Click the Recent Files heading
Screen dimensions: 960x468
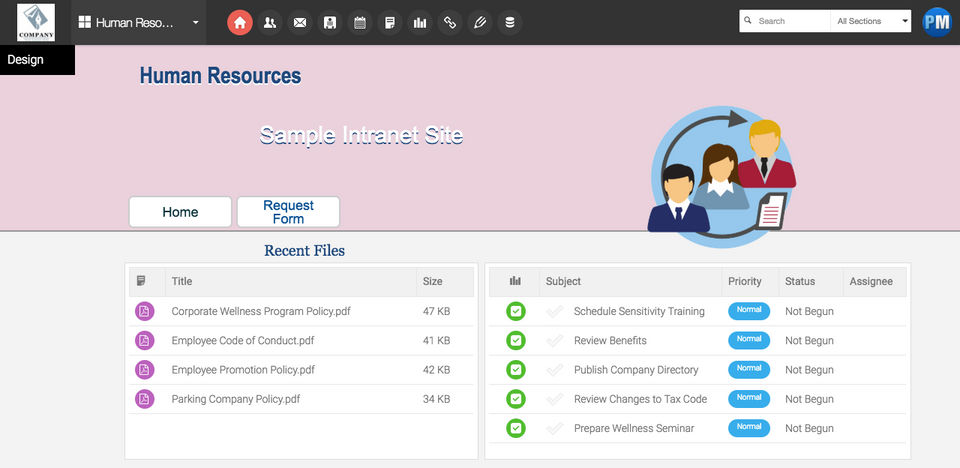click(304, 251)
